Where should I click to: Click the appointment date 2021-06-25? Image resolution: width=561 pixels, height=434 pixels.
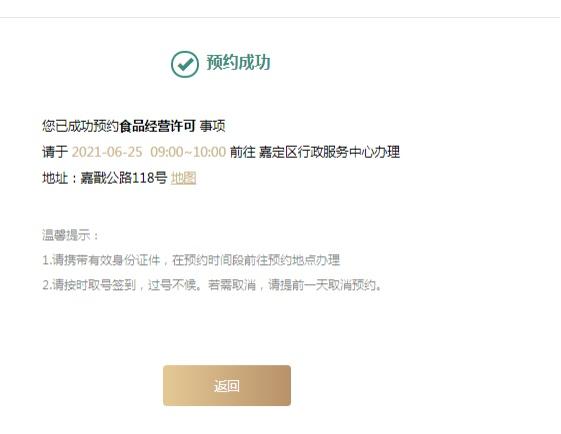click(107, 152)
